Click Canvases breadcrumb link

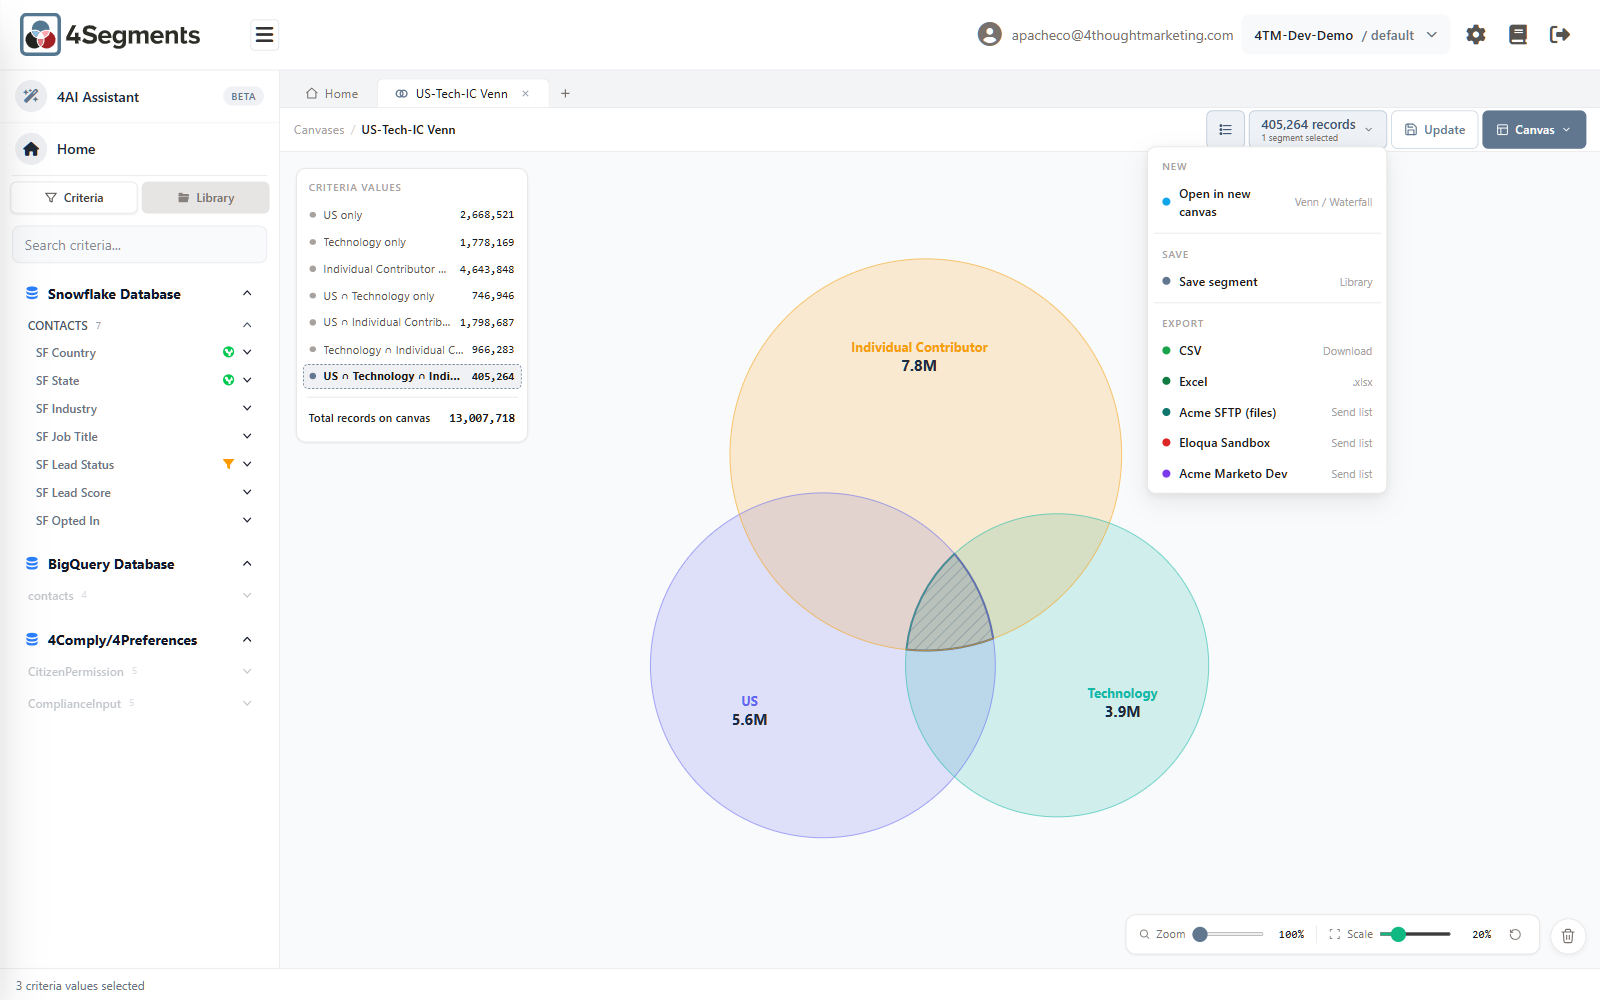pos(319,130)
